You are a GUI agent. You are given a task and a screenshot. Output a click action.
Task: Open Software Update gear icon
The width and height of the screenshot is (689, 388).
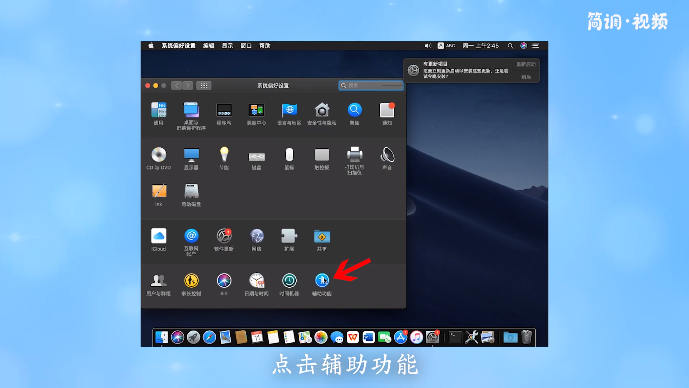[x=224, y=236]
